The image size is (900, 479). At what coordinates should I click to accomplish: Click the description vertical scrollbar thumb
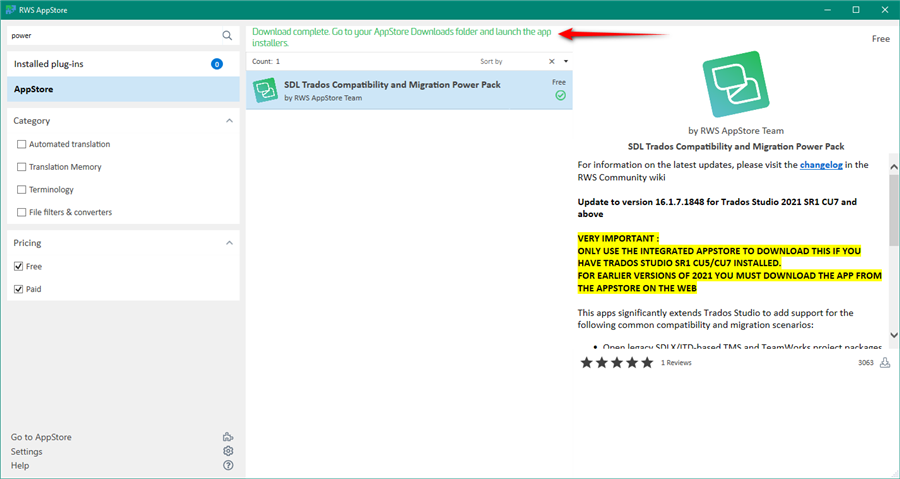[x=894, y=209]
